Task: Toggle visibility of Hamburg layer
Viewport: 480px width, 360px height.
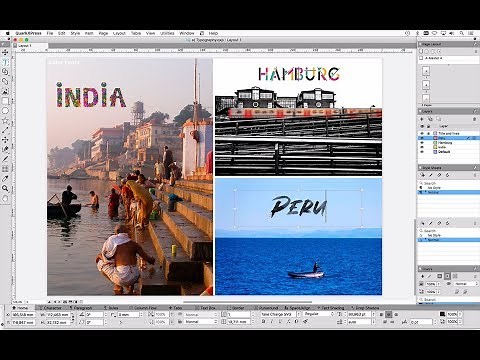Action: [x=422, y=143]
